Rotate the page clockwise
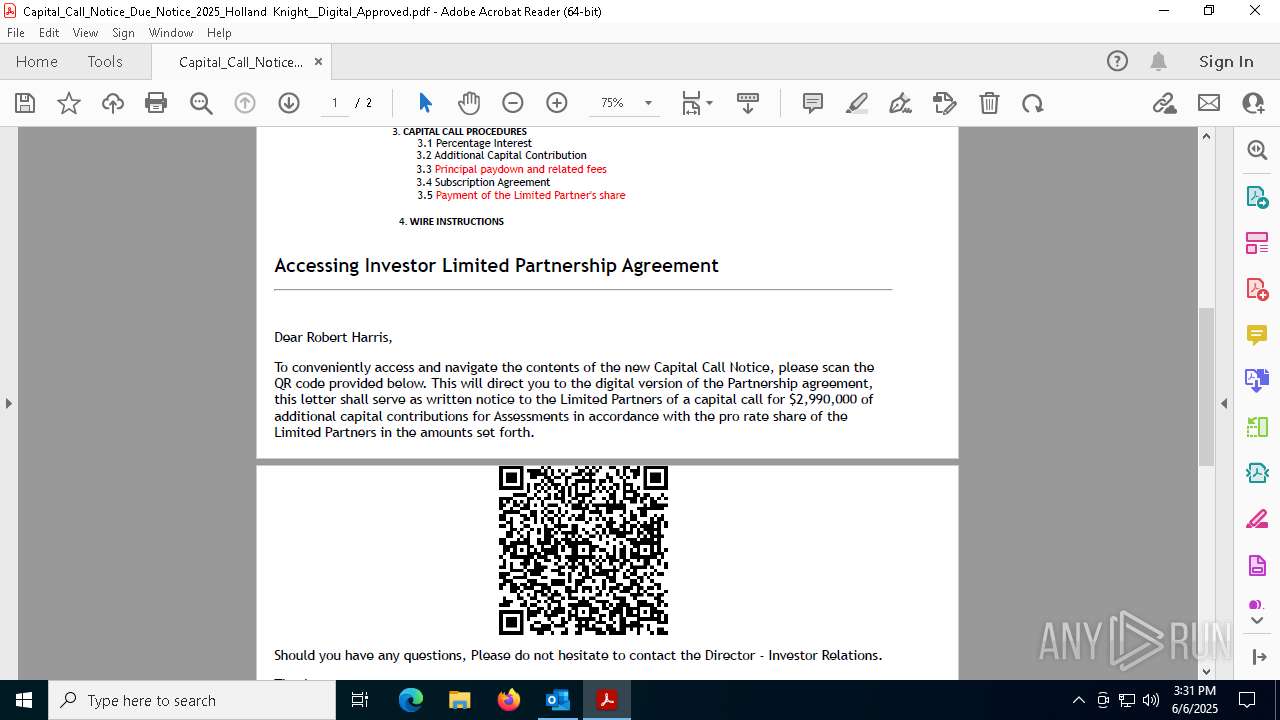The image size is (1280, 720). point(1033,103)
